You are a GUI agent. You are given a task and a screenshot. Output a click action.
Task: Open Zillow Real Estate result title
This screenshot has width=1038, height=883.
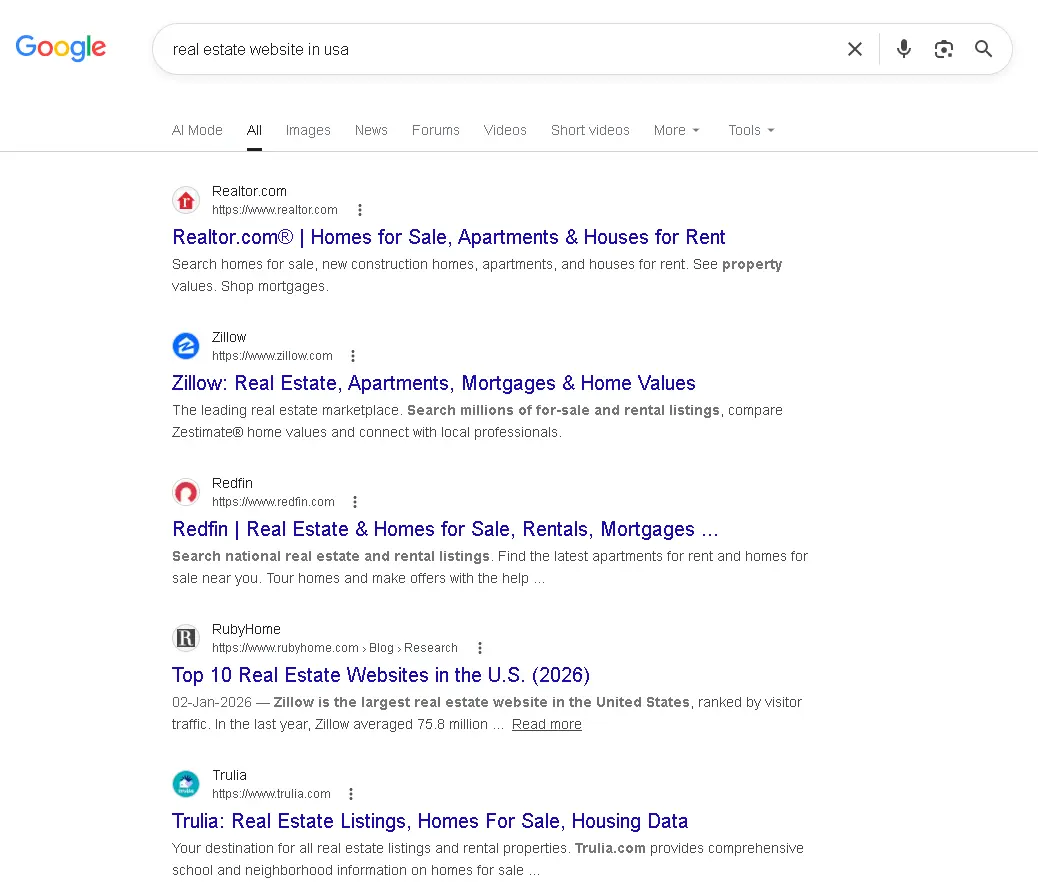(x=434, y=383)
